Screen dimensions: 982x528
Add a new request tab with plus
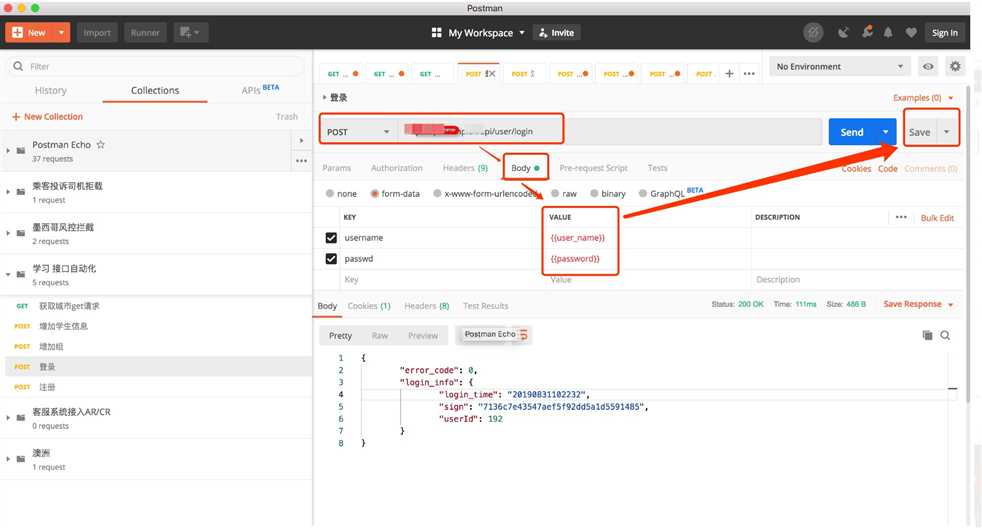click(x=729, y=73)
